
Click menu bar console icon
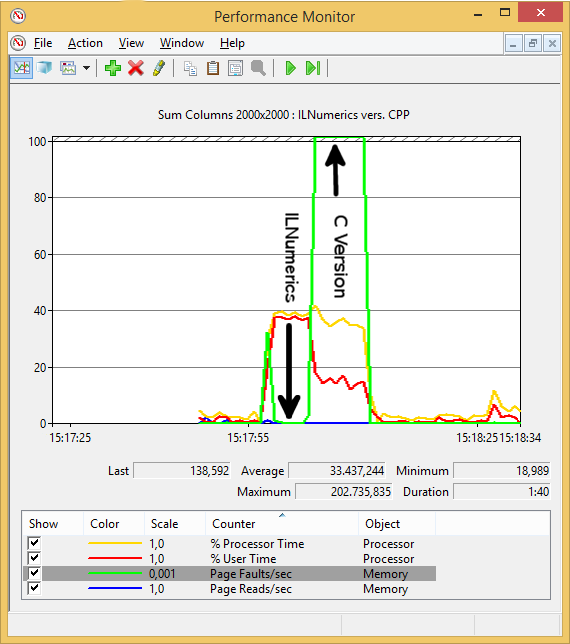pos(18,43)
